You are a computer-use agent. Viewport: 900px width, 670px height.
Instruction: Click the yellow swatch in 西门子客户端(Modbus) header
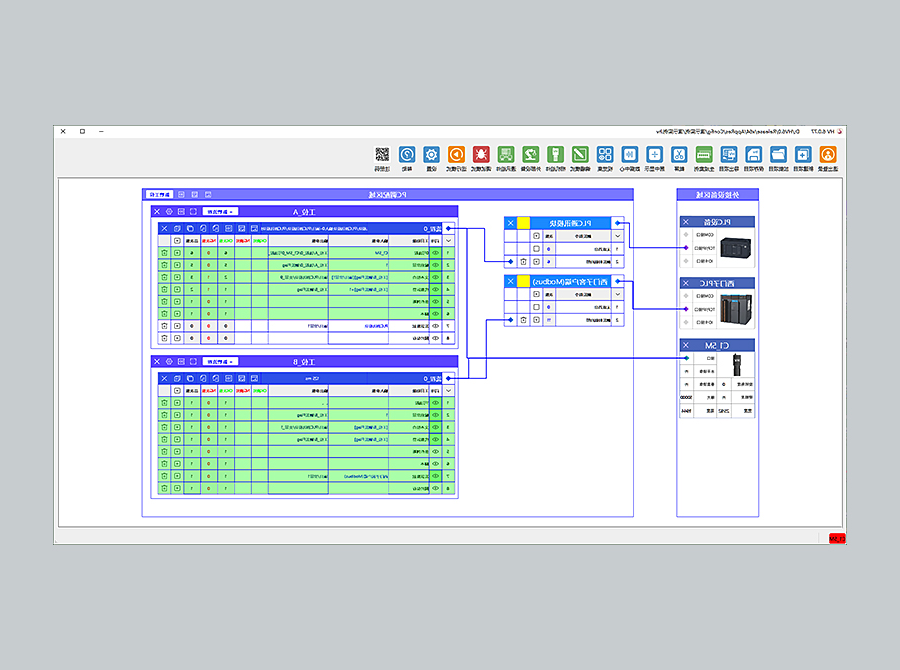click(x=523, y=281)
